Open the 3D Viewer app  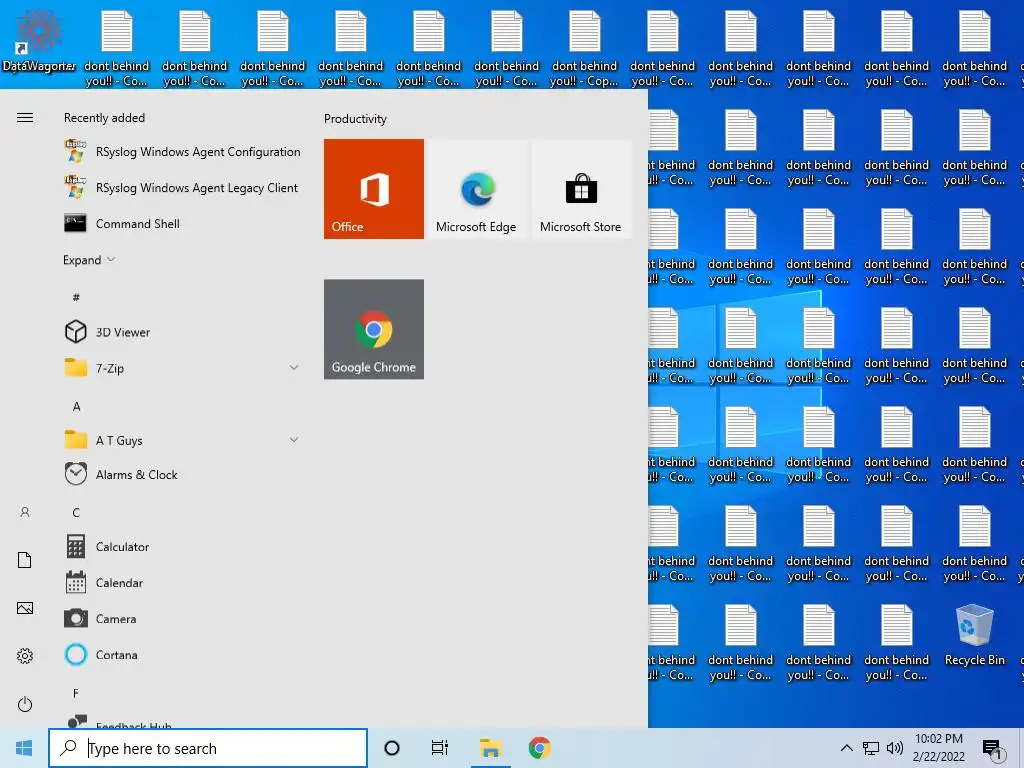183,332
